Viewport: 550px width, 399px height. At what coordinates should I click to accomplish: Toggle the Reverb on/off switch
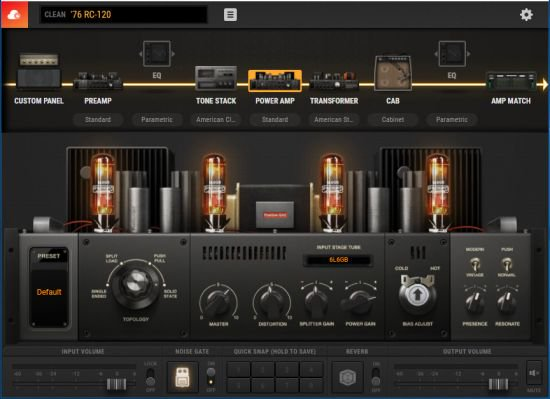[376, 377]
